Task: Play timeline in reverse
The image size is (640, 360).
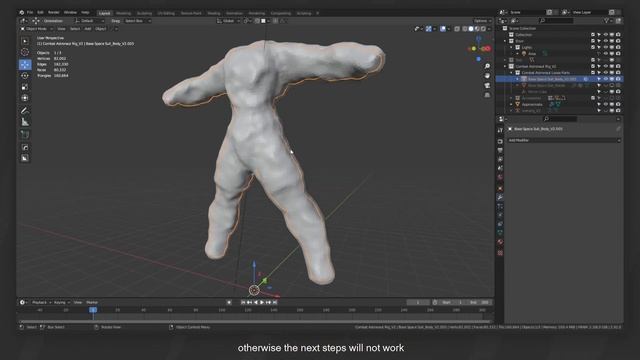Action: 256,302
